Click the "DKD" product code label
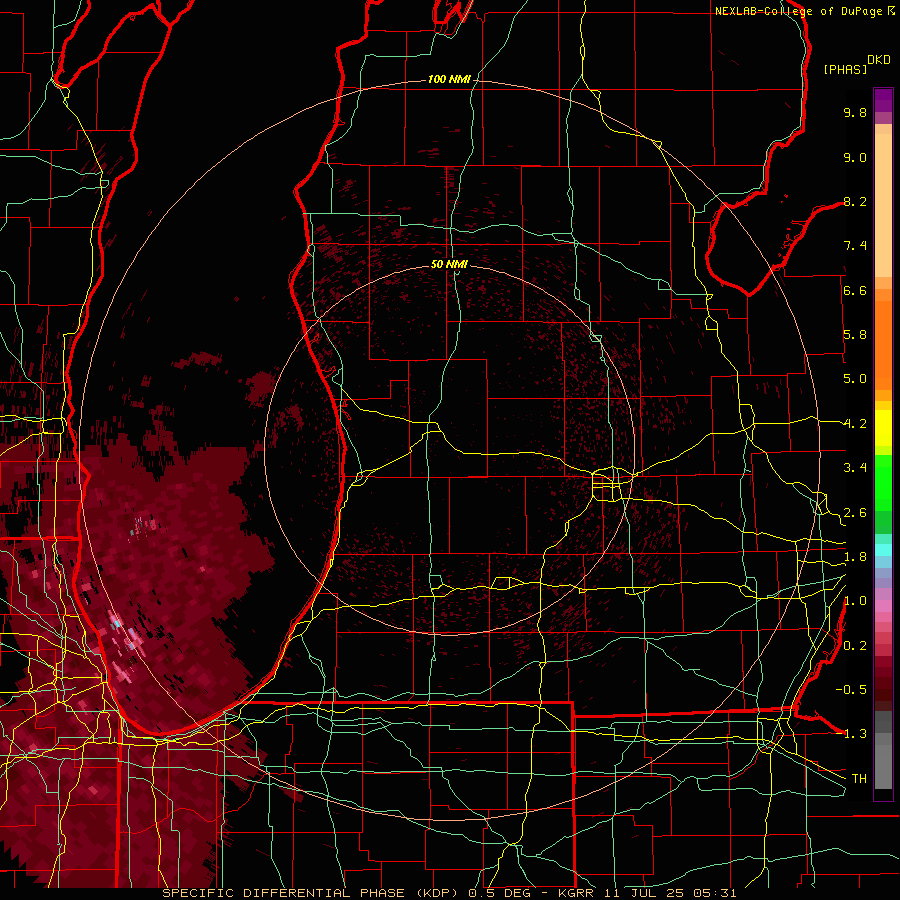Image resolution: width=900 pixels, height=900 pixels. [879, 60]
